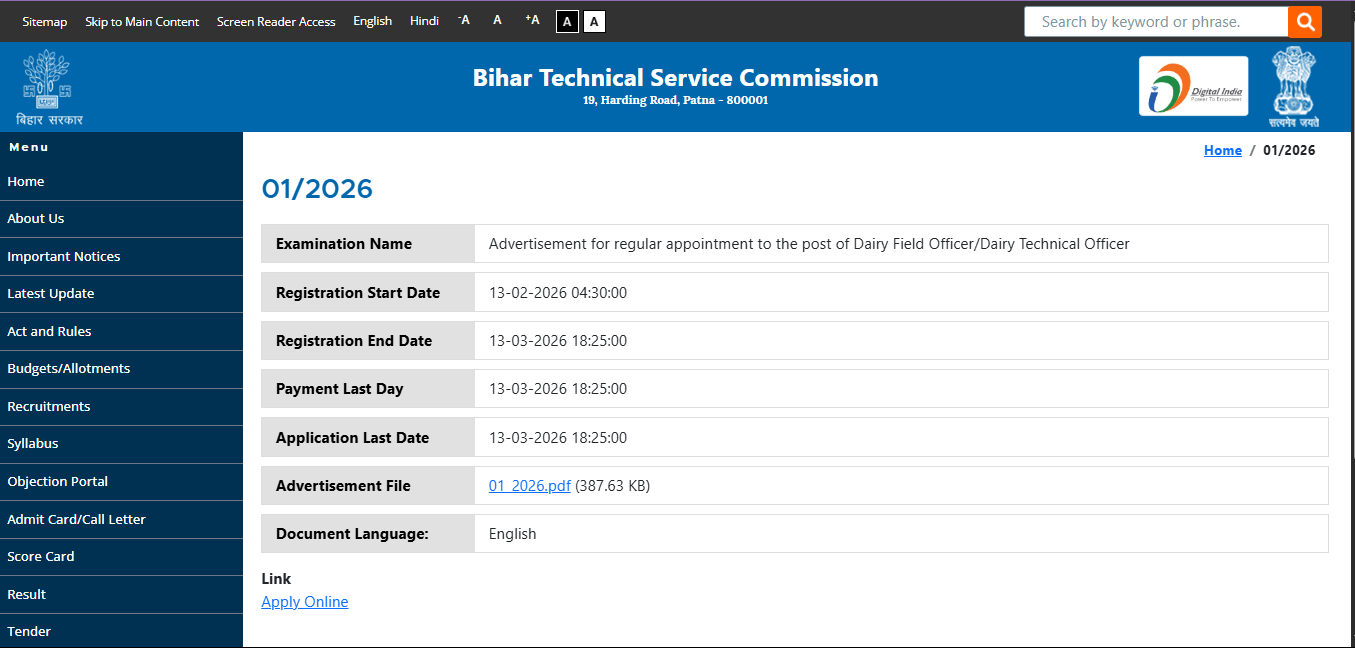1355x648 pixels.
Task: Select Tender from the sidebar menu
Action: (x=29, y=631)
